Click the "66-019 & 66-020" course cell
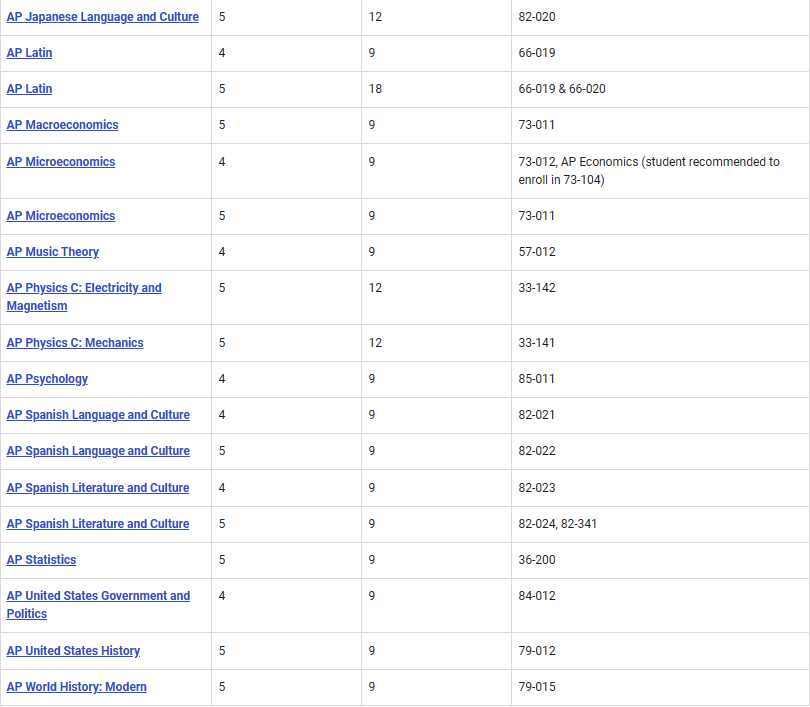Viewport: 810px width, 707px height. pyautogui.click(x=561, y=89)
